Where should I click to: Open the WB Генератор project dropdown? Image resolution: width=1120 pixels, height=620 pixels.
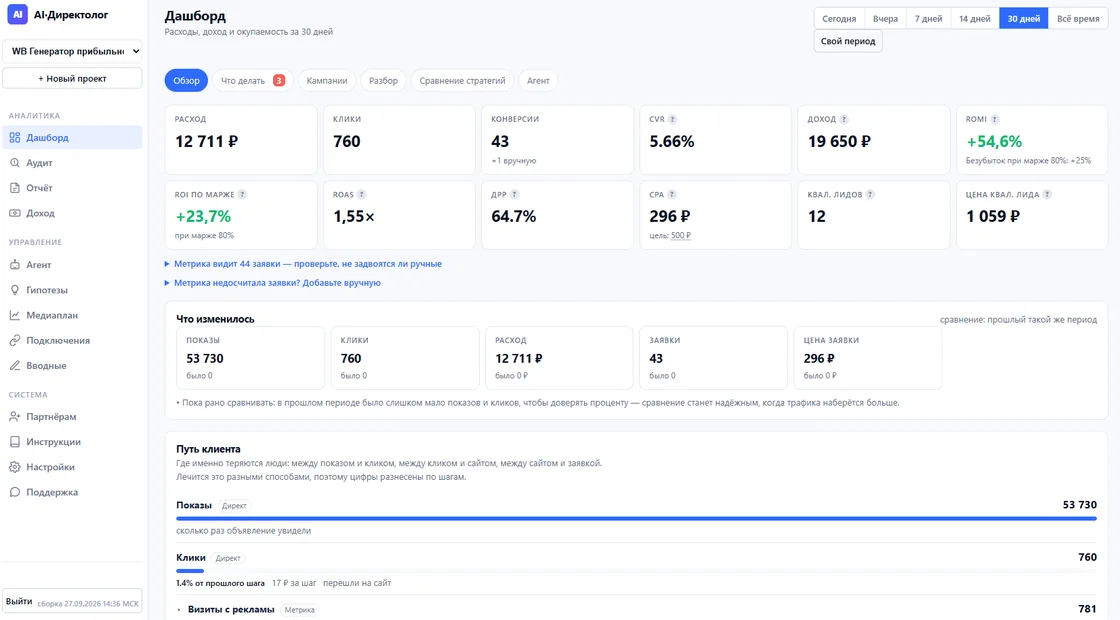point(72,51)
